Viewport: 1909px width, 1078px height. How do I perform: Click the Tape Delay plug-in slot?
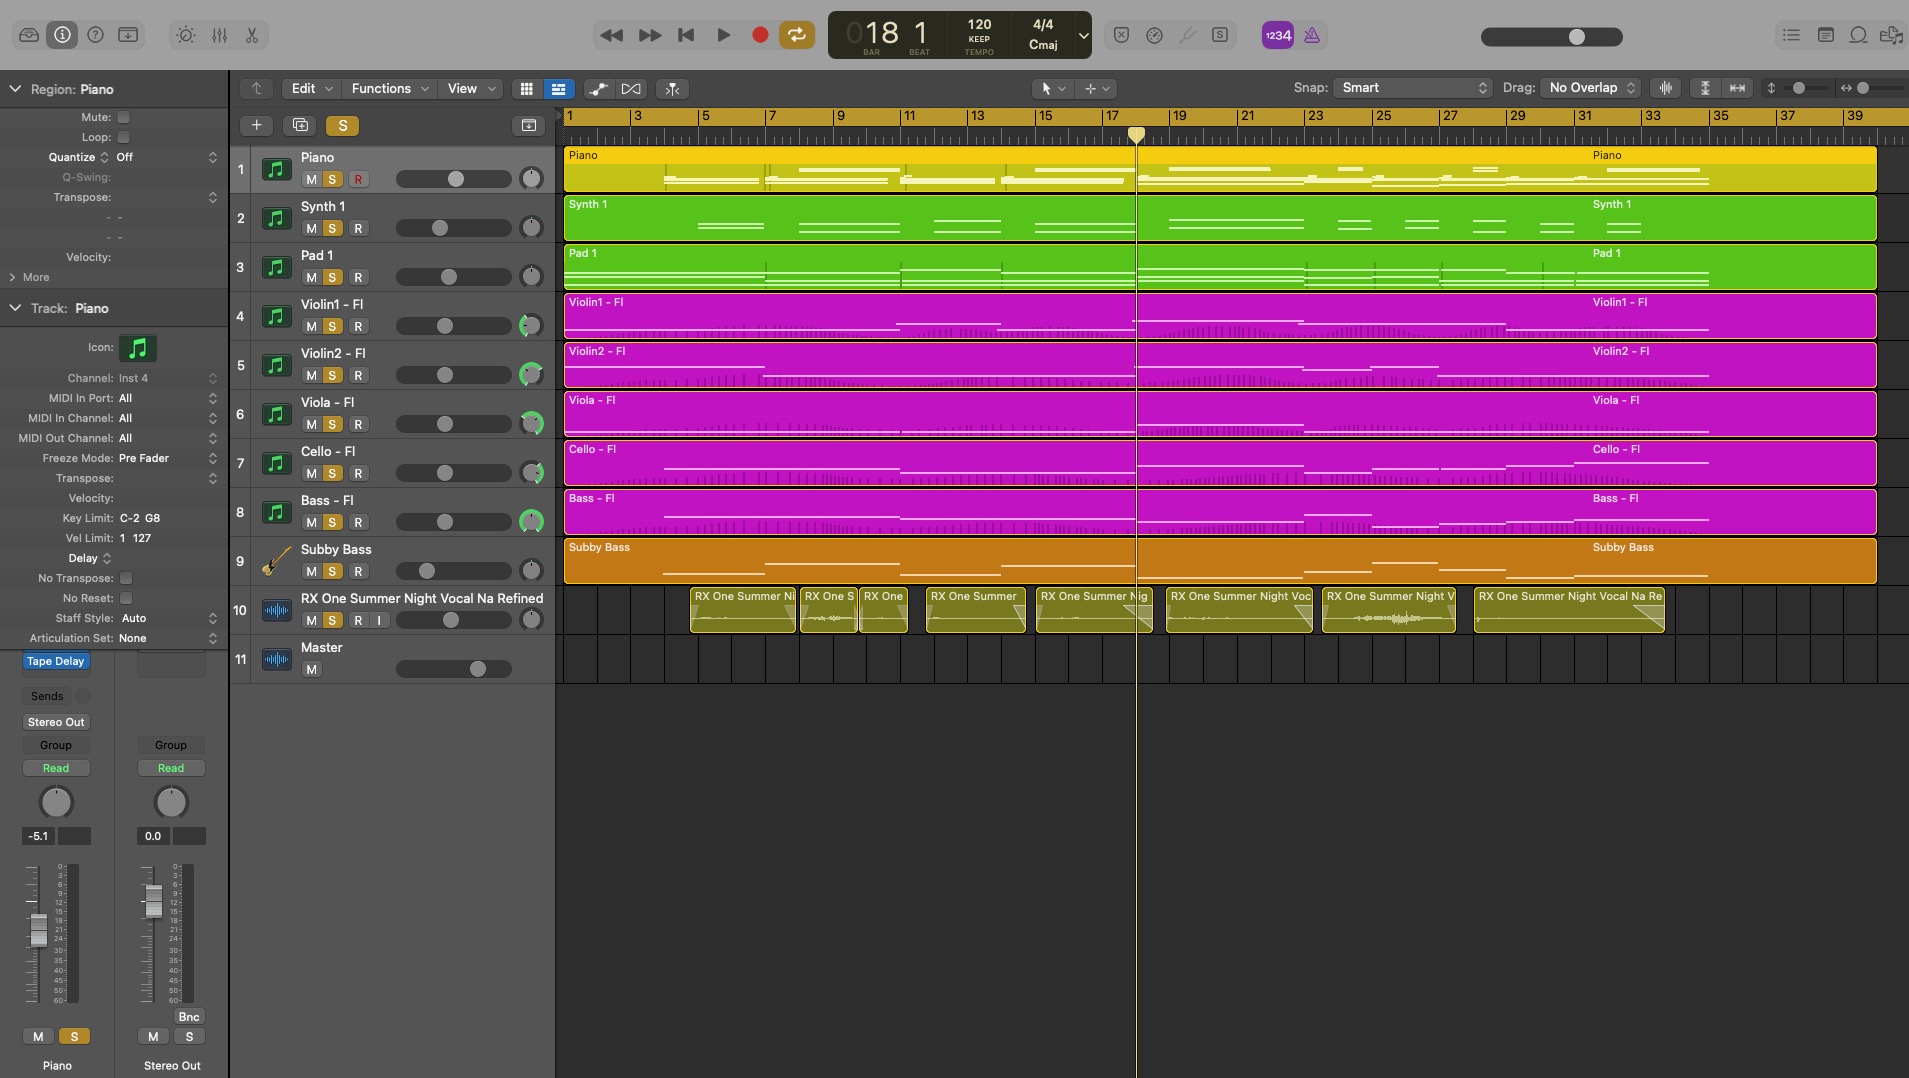coord(56,661)
